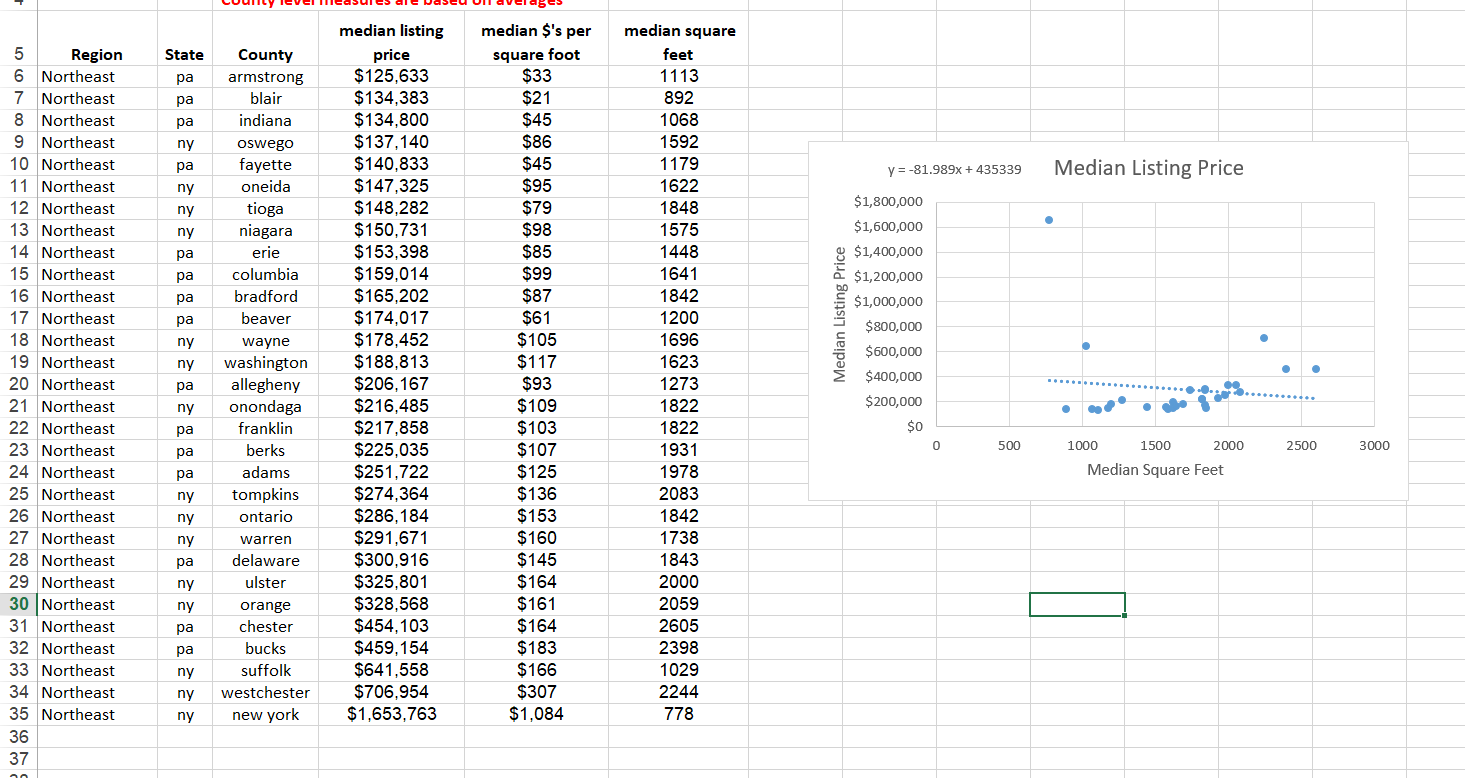The width and height of the screenshot is (1465, 778).
Task: Select the bradford county cell
Action: click(265, 297)
